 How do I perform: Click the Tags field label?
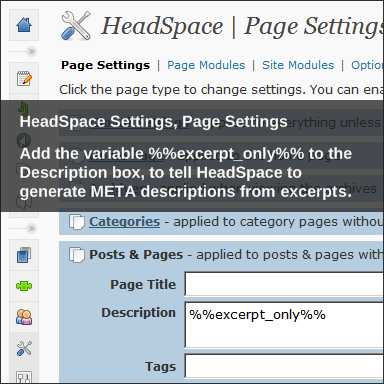point(160,367)
